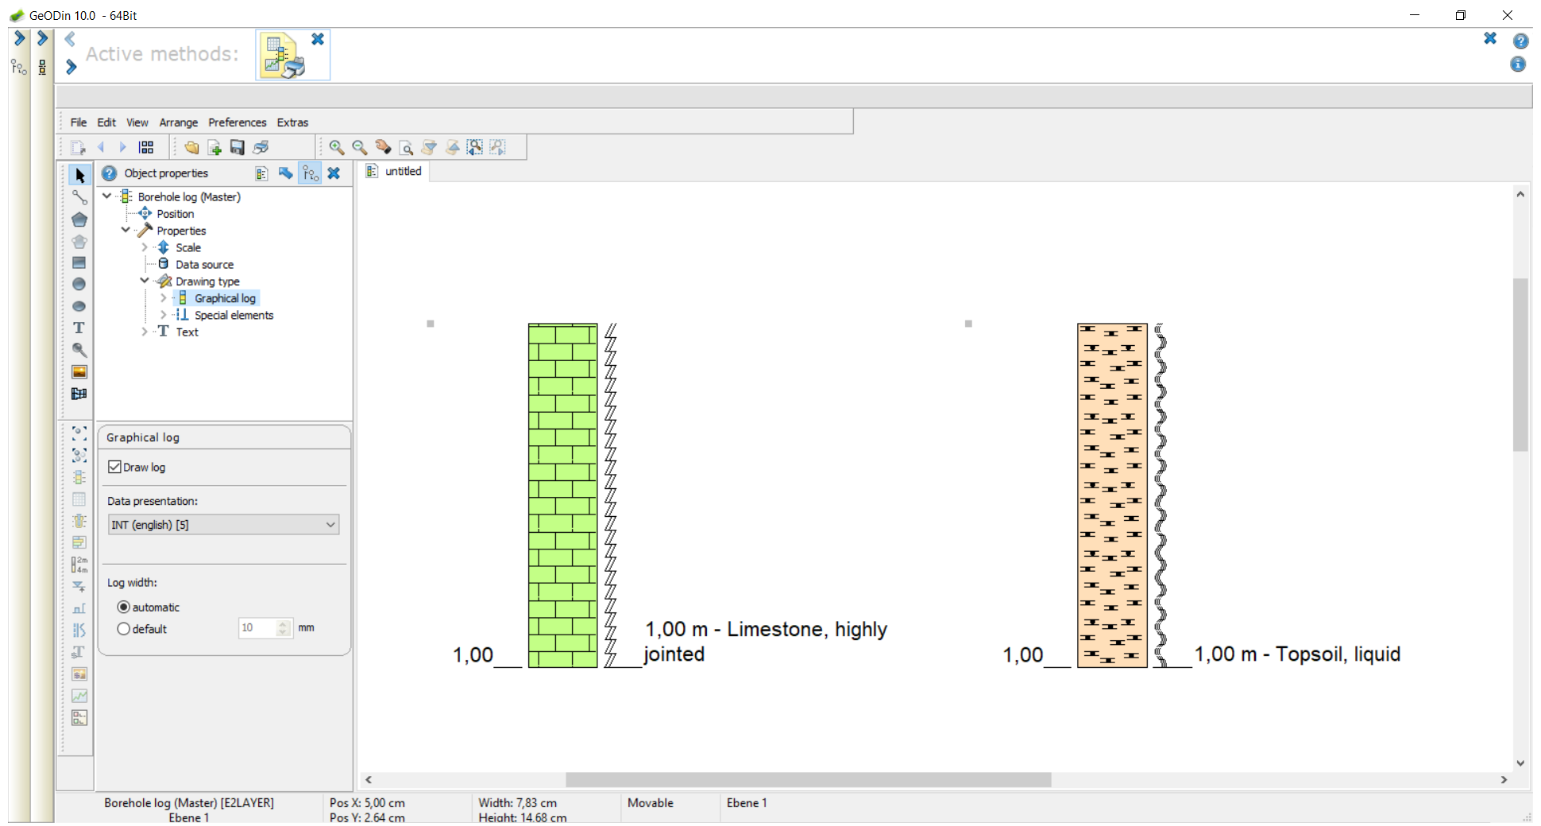Uncheck the Draw log checkbox
Screen dimensions: 1541x826
point(115,467)
